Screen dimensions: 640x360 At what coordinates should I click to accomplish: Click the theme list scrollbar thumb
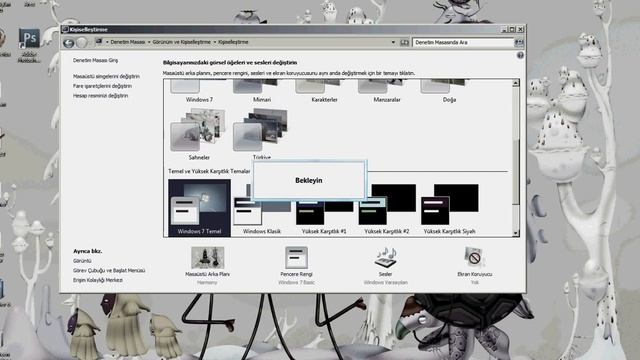(x=516, y=171)
